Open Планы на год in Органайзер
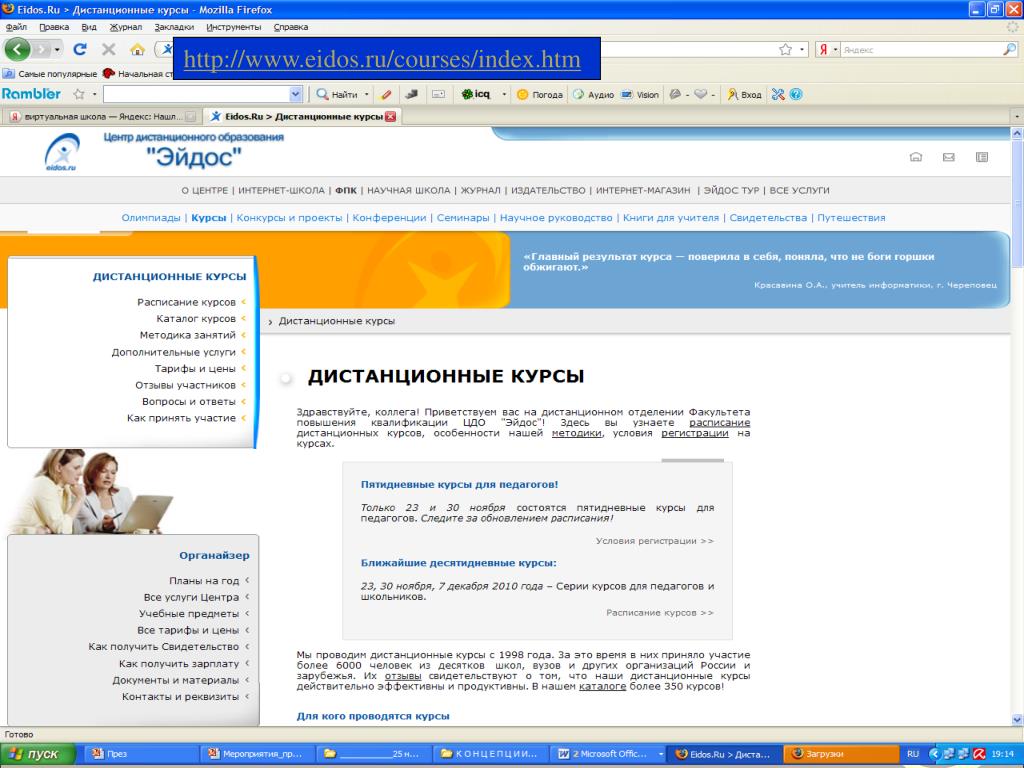Image resolution: width=1024 pixels, height=768 pixels. click(204, 581)
